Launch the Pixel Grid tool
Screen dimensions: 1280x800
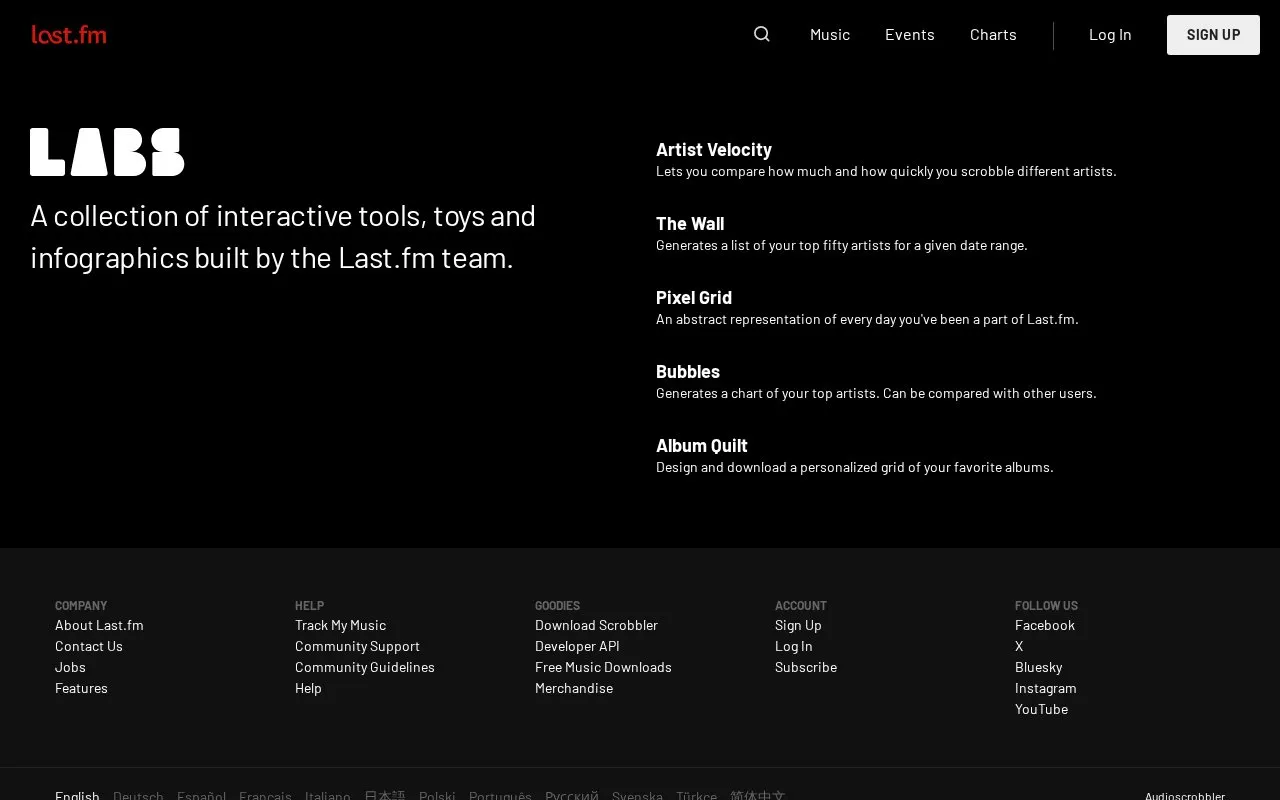[694, 297]
